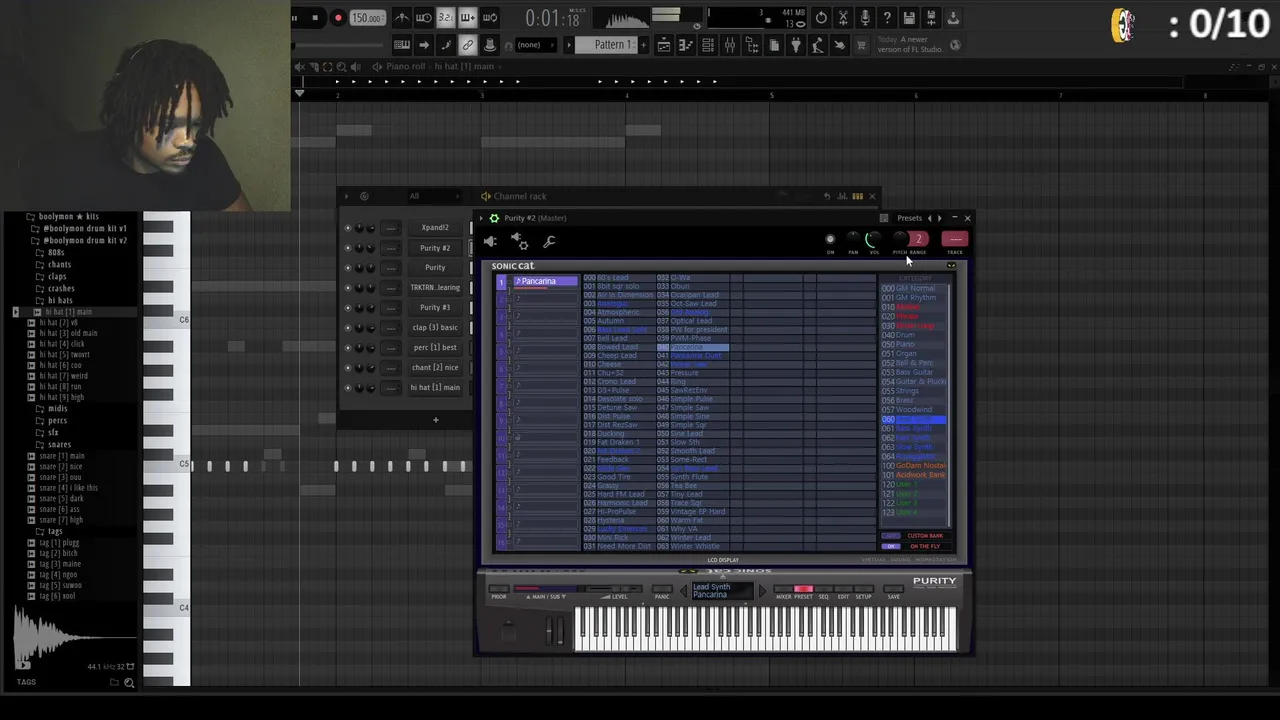Expand the 808s folder
1280x720 pixels.
(56, 252)
